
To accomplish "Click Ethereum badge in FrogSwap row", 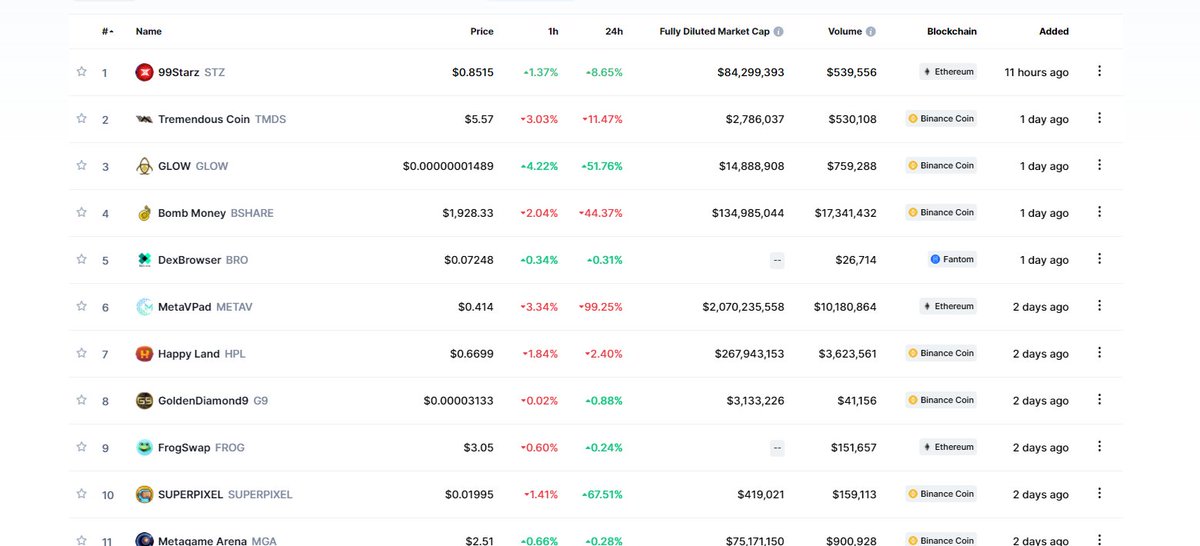I will click(x=948, y=448).
